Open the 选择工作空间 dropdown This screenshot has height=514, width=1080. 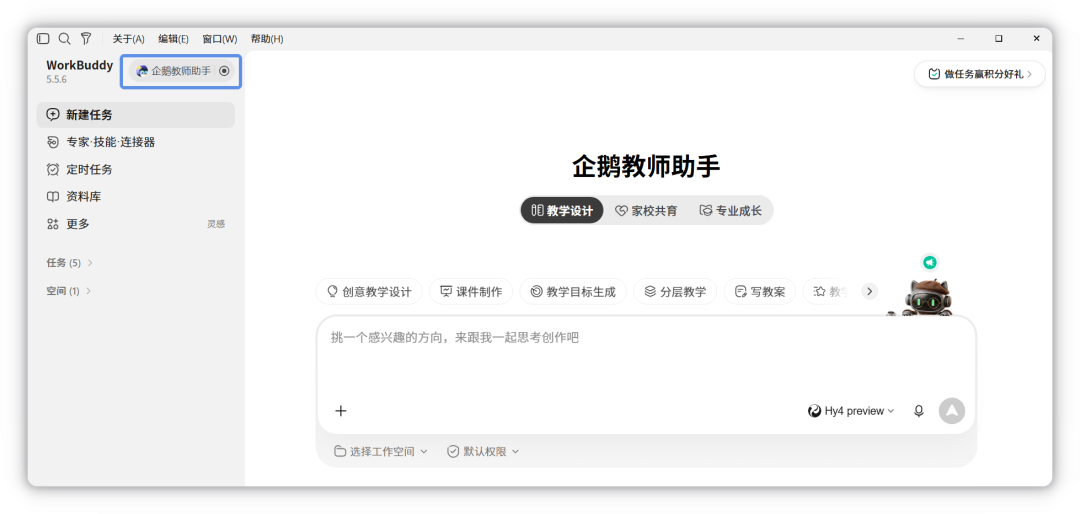pyautogui.click(x=381, y=451)
